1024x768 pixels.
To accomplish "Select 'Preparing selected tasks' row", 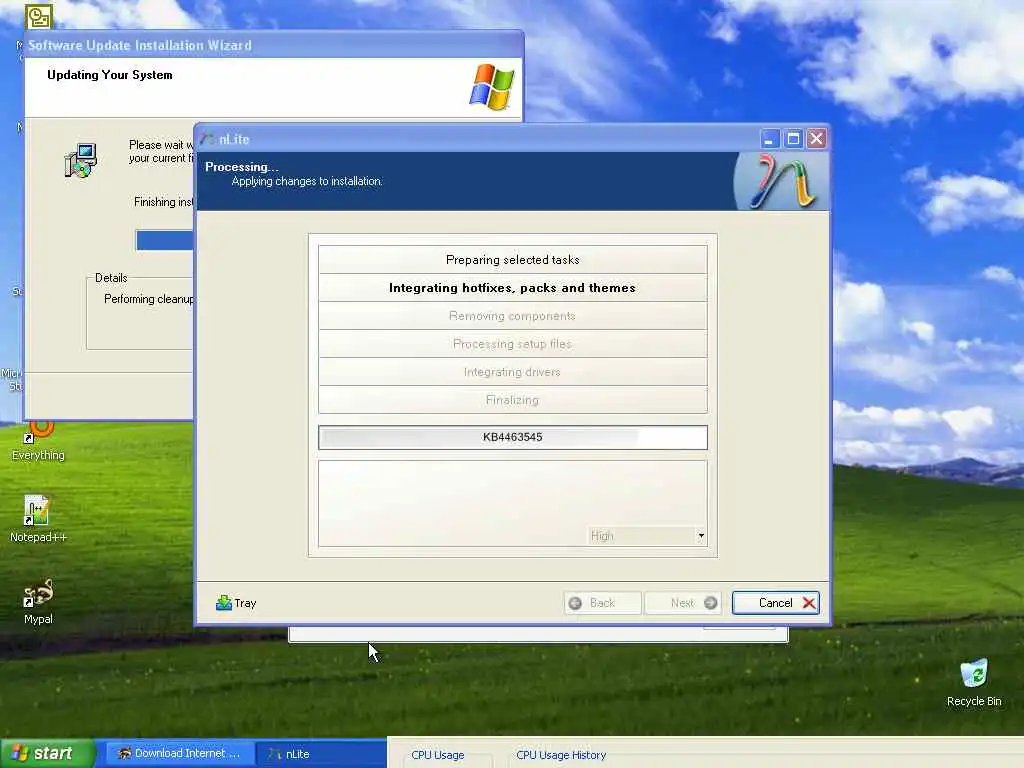I will 513,260.
